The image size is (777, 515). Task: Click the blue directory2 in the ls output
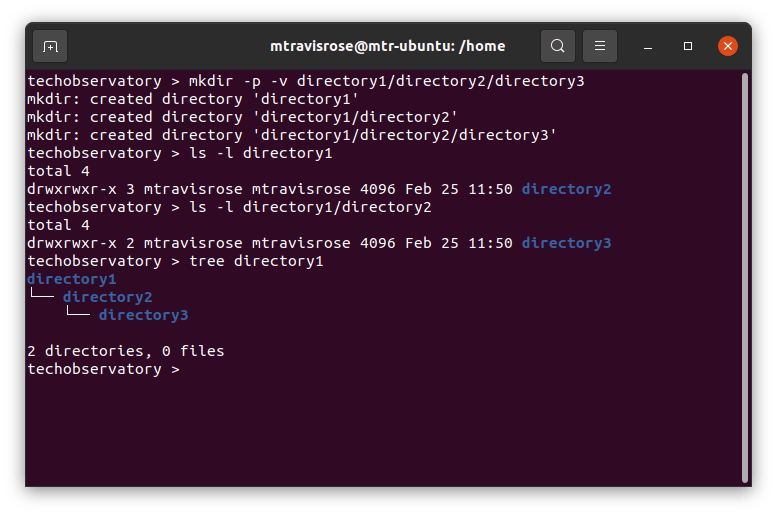(x=566, y=189)
